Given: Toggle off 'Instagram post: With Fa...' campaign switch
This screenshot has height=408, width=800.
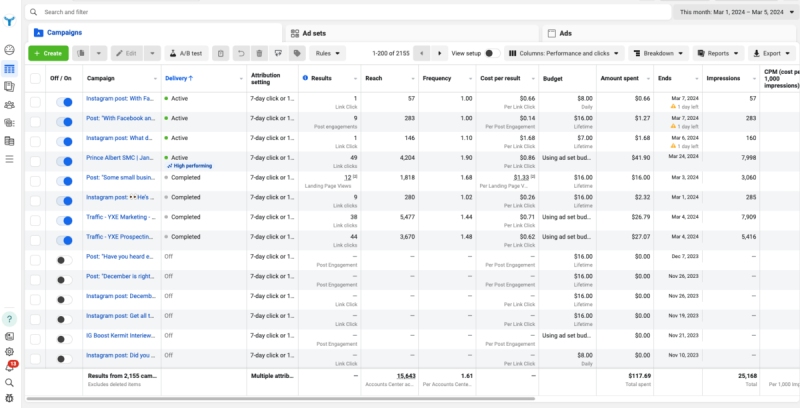Looking at the screenshot, I should point(64,102).
